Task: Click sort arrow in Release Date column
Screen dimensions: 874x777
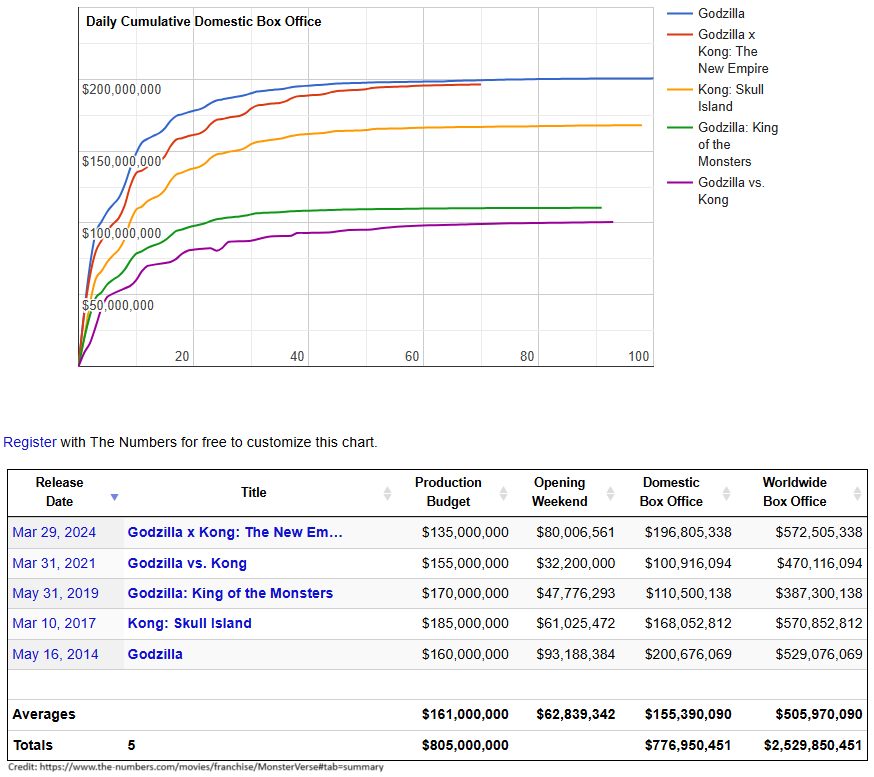Action: pyautogui.click(x=114, y=497)
